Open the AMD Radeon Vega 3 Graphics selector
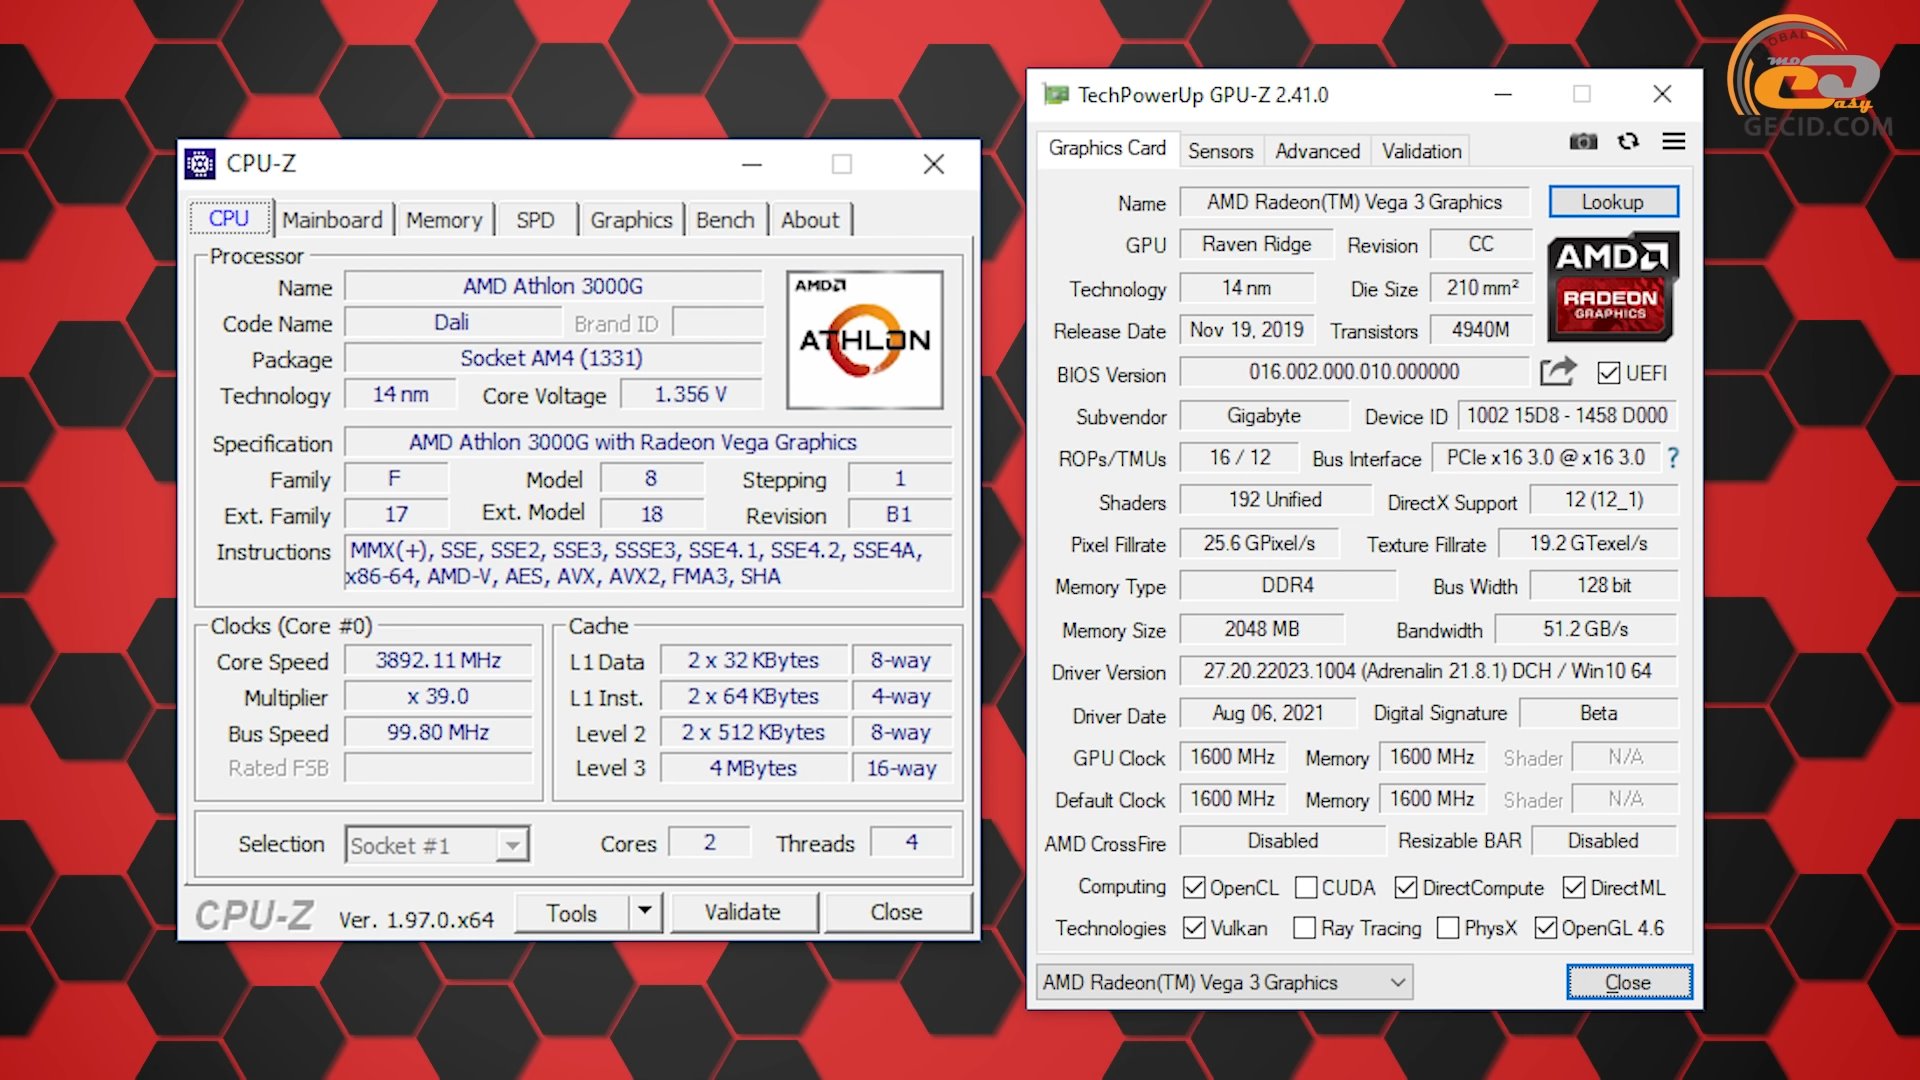The height and width of the screenshot is (1080, 1920). point(1225,982)
